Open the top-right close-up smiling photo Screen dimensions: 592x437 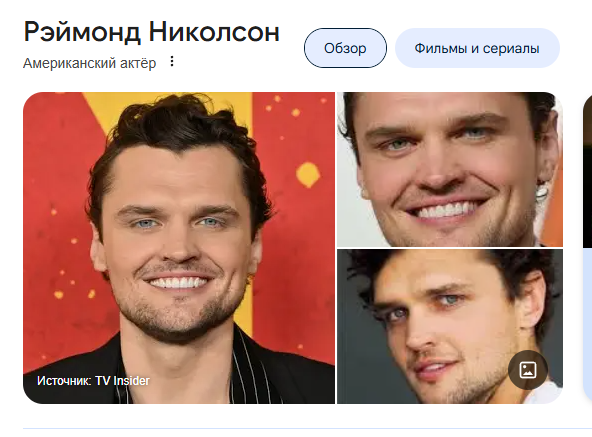(x=450, y=169)
